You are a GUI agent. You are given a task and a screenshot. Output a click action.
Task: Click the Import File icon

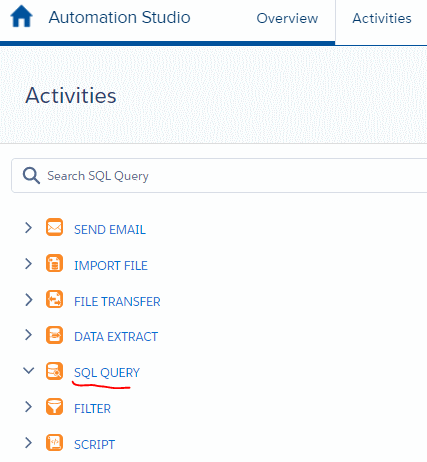(54, 263)
